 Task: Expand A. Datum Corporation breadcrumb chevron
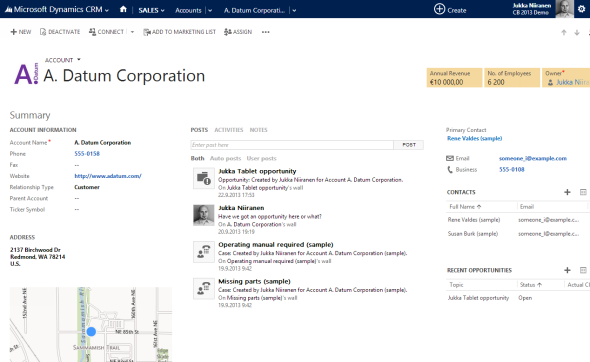click(x=294, y=11)
